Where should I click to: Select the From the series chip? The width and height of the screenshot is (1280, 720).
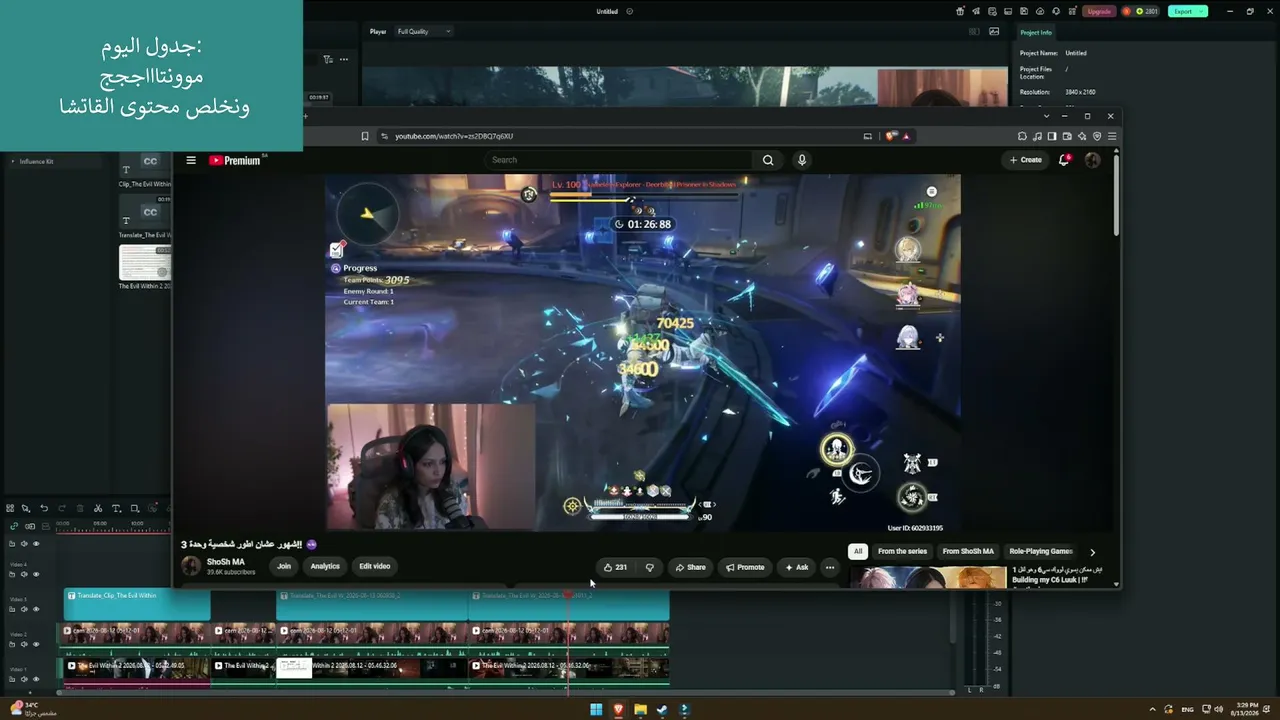click(902, 551)
